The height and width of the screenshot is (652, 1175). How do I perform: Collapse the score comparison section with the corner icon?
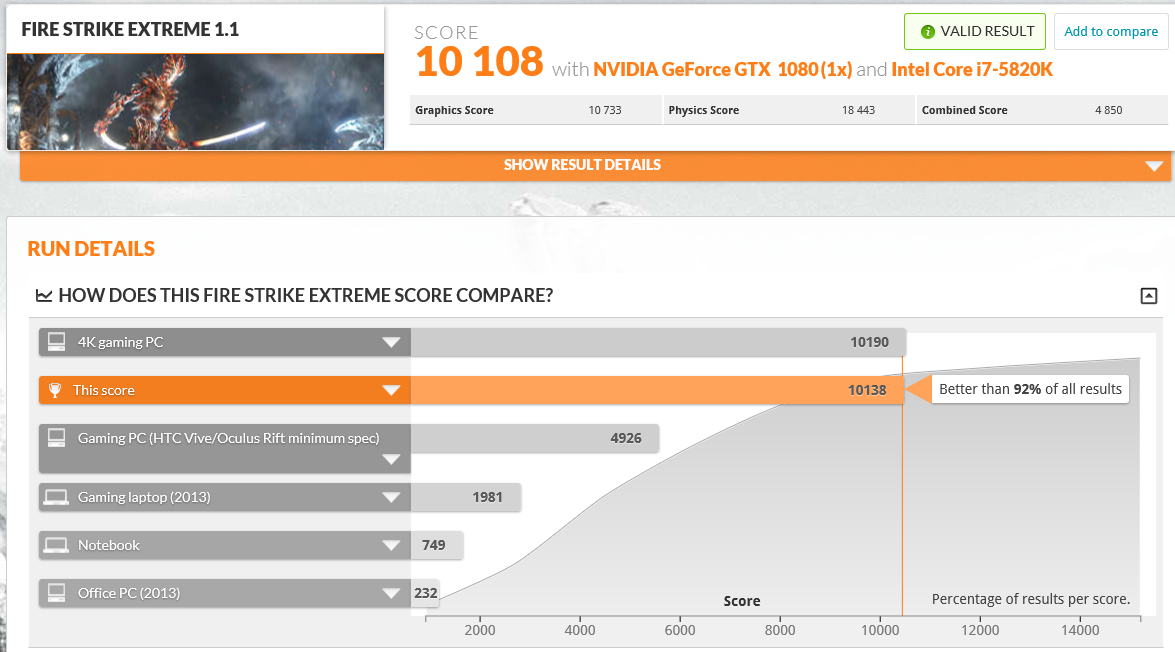[1149, 295]
